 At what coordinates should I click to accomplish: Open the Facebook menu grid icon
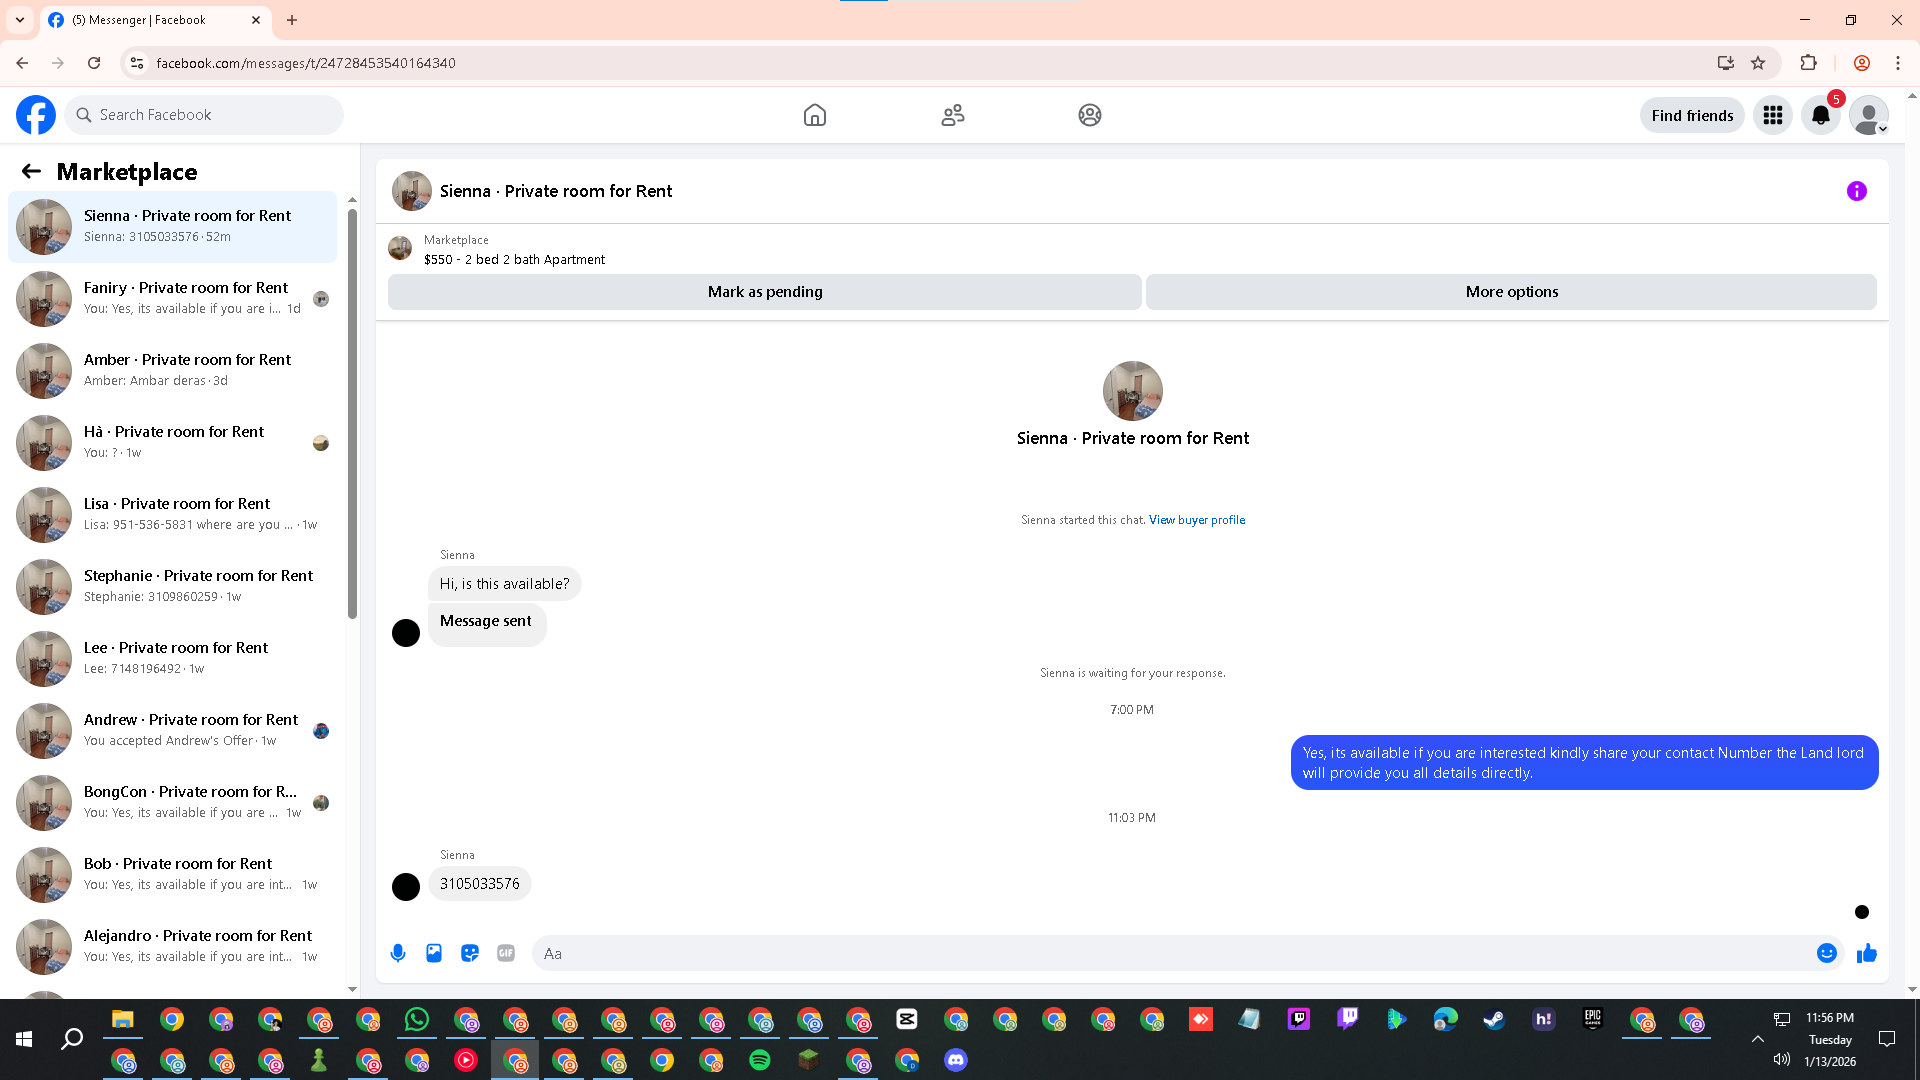[1772, 115]
